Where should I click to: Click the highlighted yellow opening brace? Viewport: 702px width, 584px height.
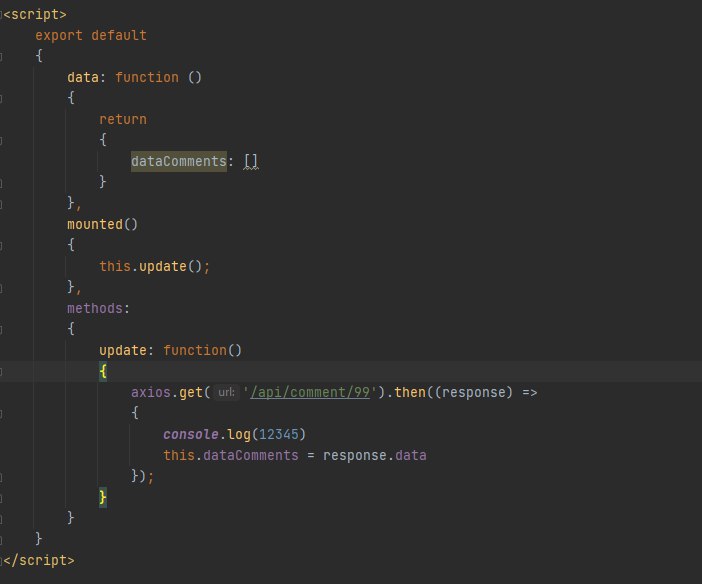tap(103, 371)
